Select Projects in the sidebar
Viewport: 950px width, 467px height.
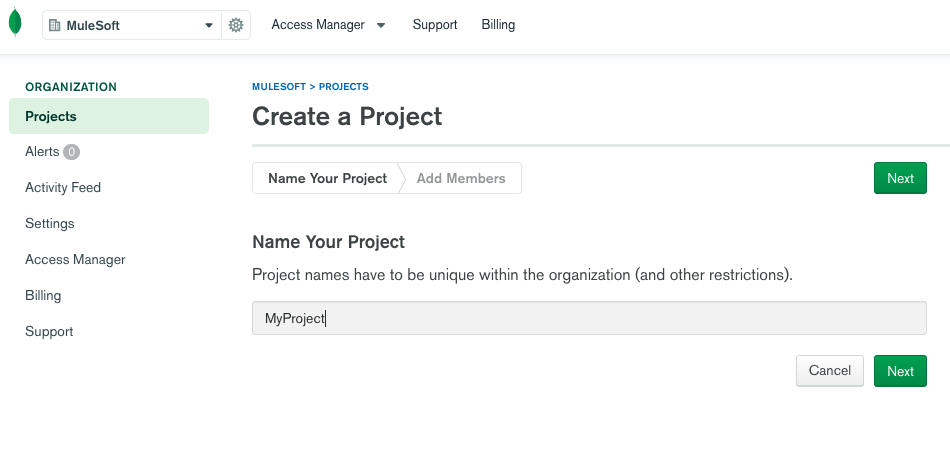109,116
